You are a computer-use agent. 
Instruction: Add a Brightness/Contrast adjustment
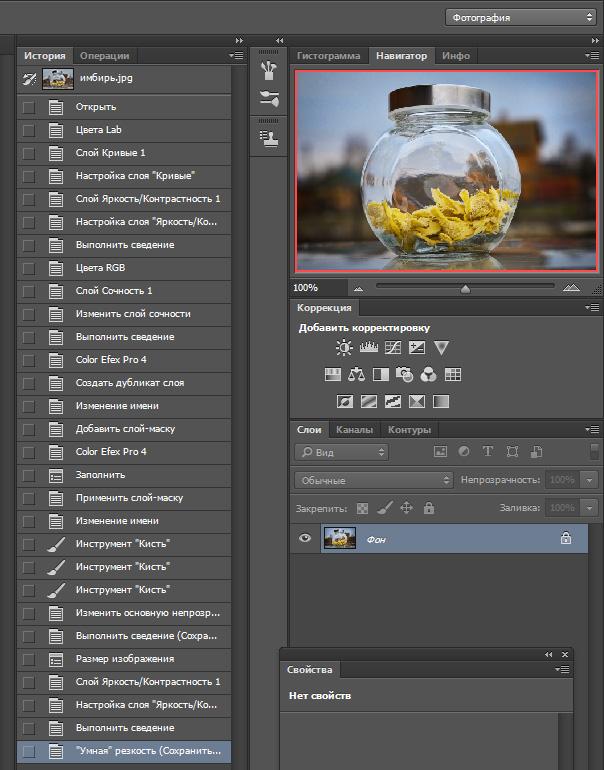tap(344, 348)
